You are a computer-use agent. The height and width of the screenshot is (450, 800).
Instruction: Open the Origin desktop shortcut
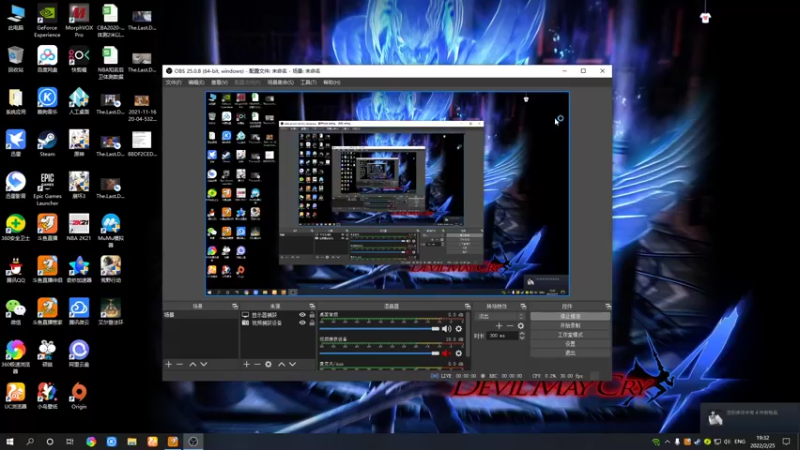pyautogui.click(x=79, y=396)
